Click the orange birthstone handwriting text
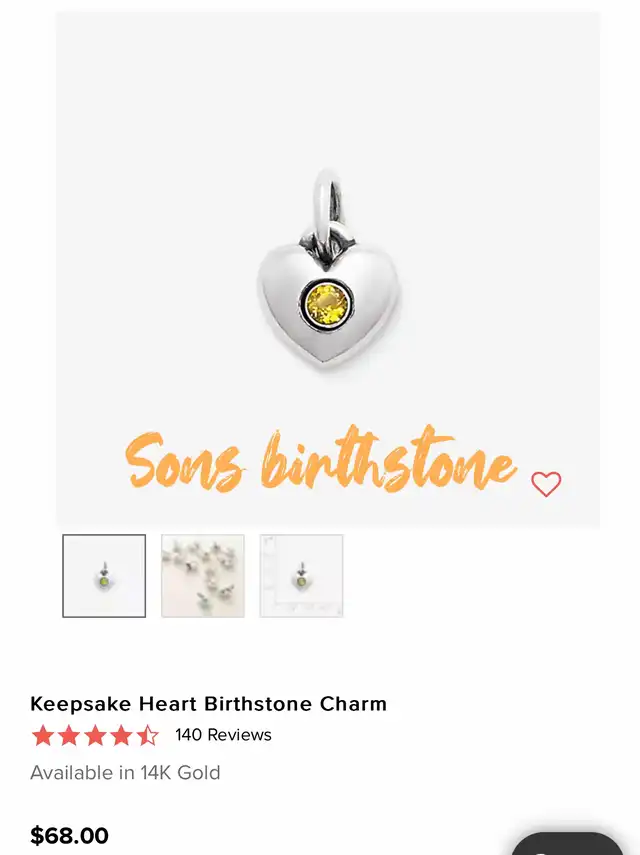The image size is (640, 855). click(388, 459)
